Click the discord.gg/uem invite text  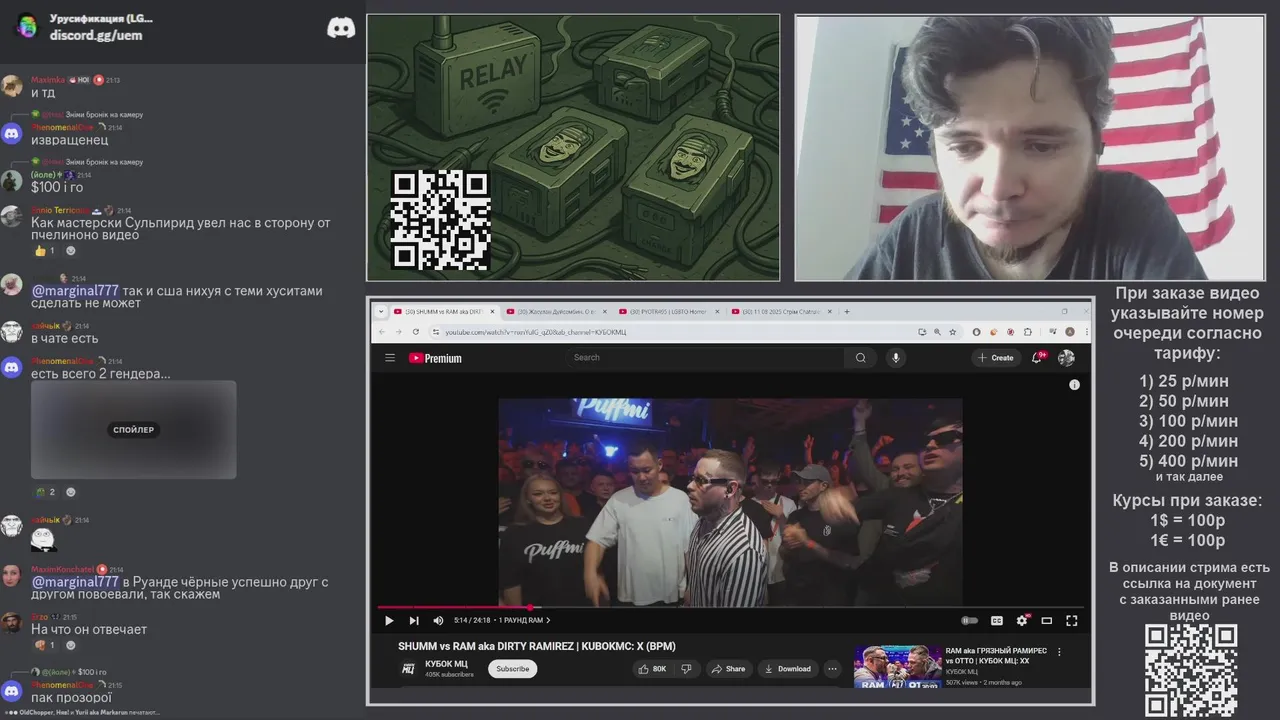coord(96,35)
